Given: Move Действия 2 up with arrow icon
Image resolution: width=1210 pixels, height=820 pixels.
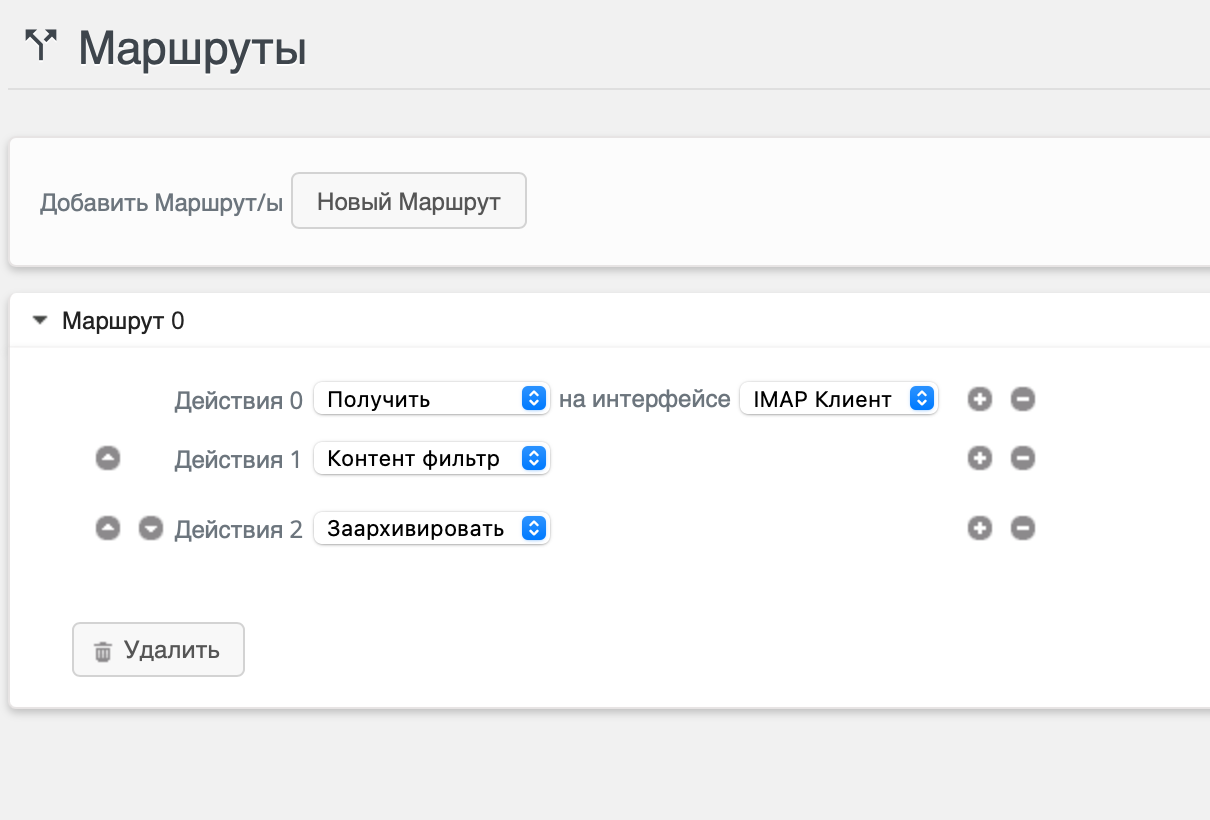Looking at the screenshot, I should (108, 528).
